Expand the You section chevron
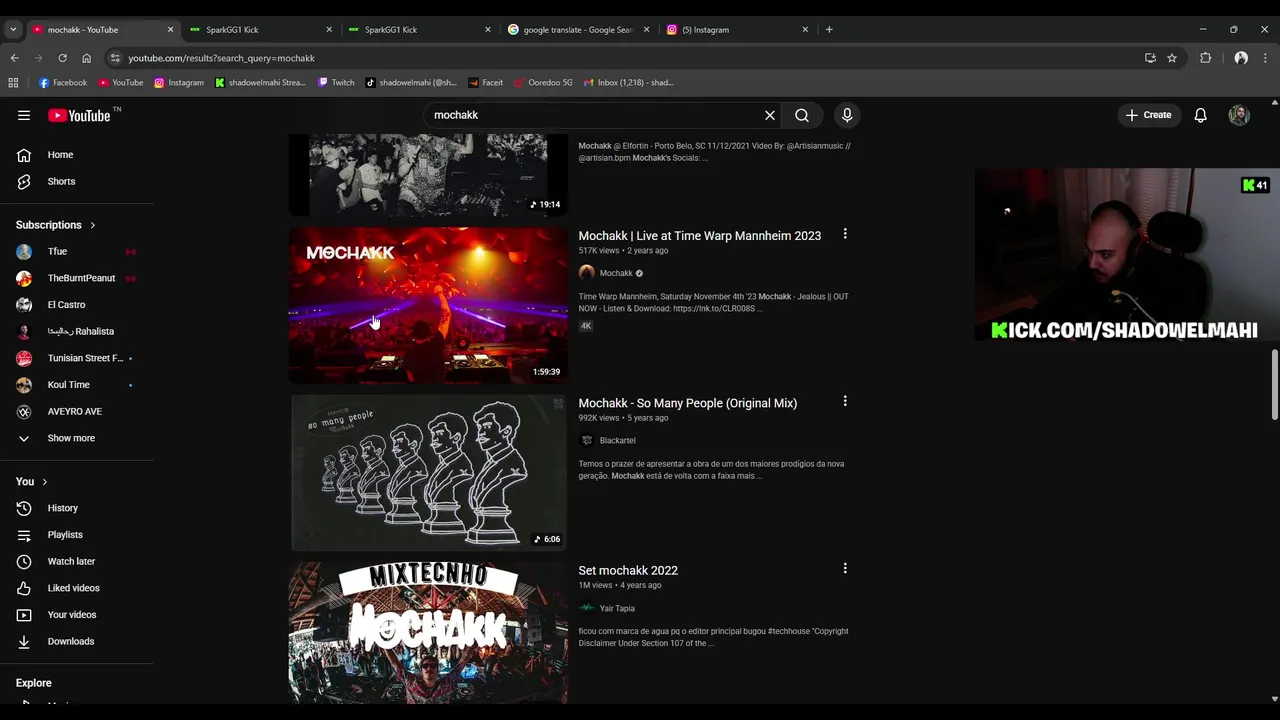Screen dimensions: 1280x720 point(45,482)
